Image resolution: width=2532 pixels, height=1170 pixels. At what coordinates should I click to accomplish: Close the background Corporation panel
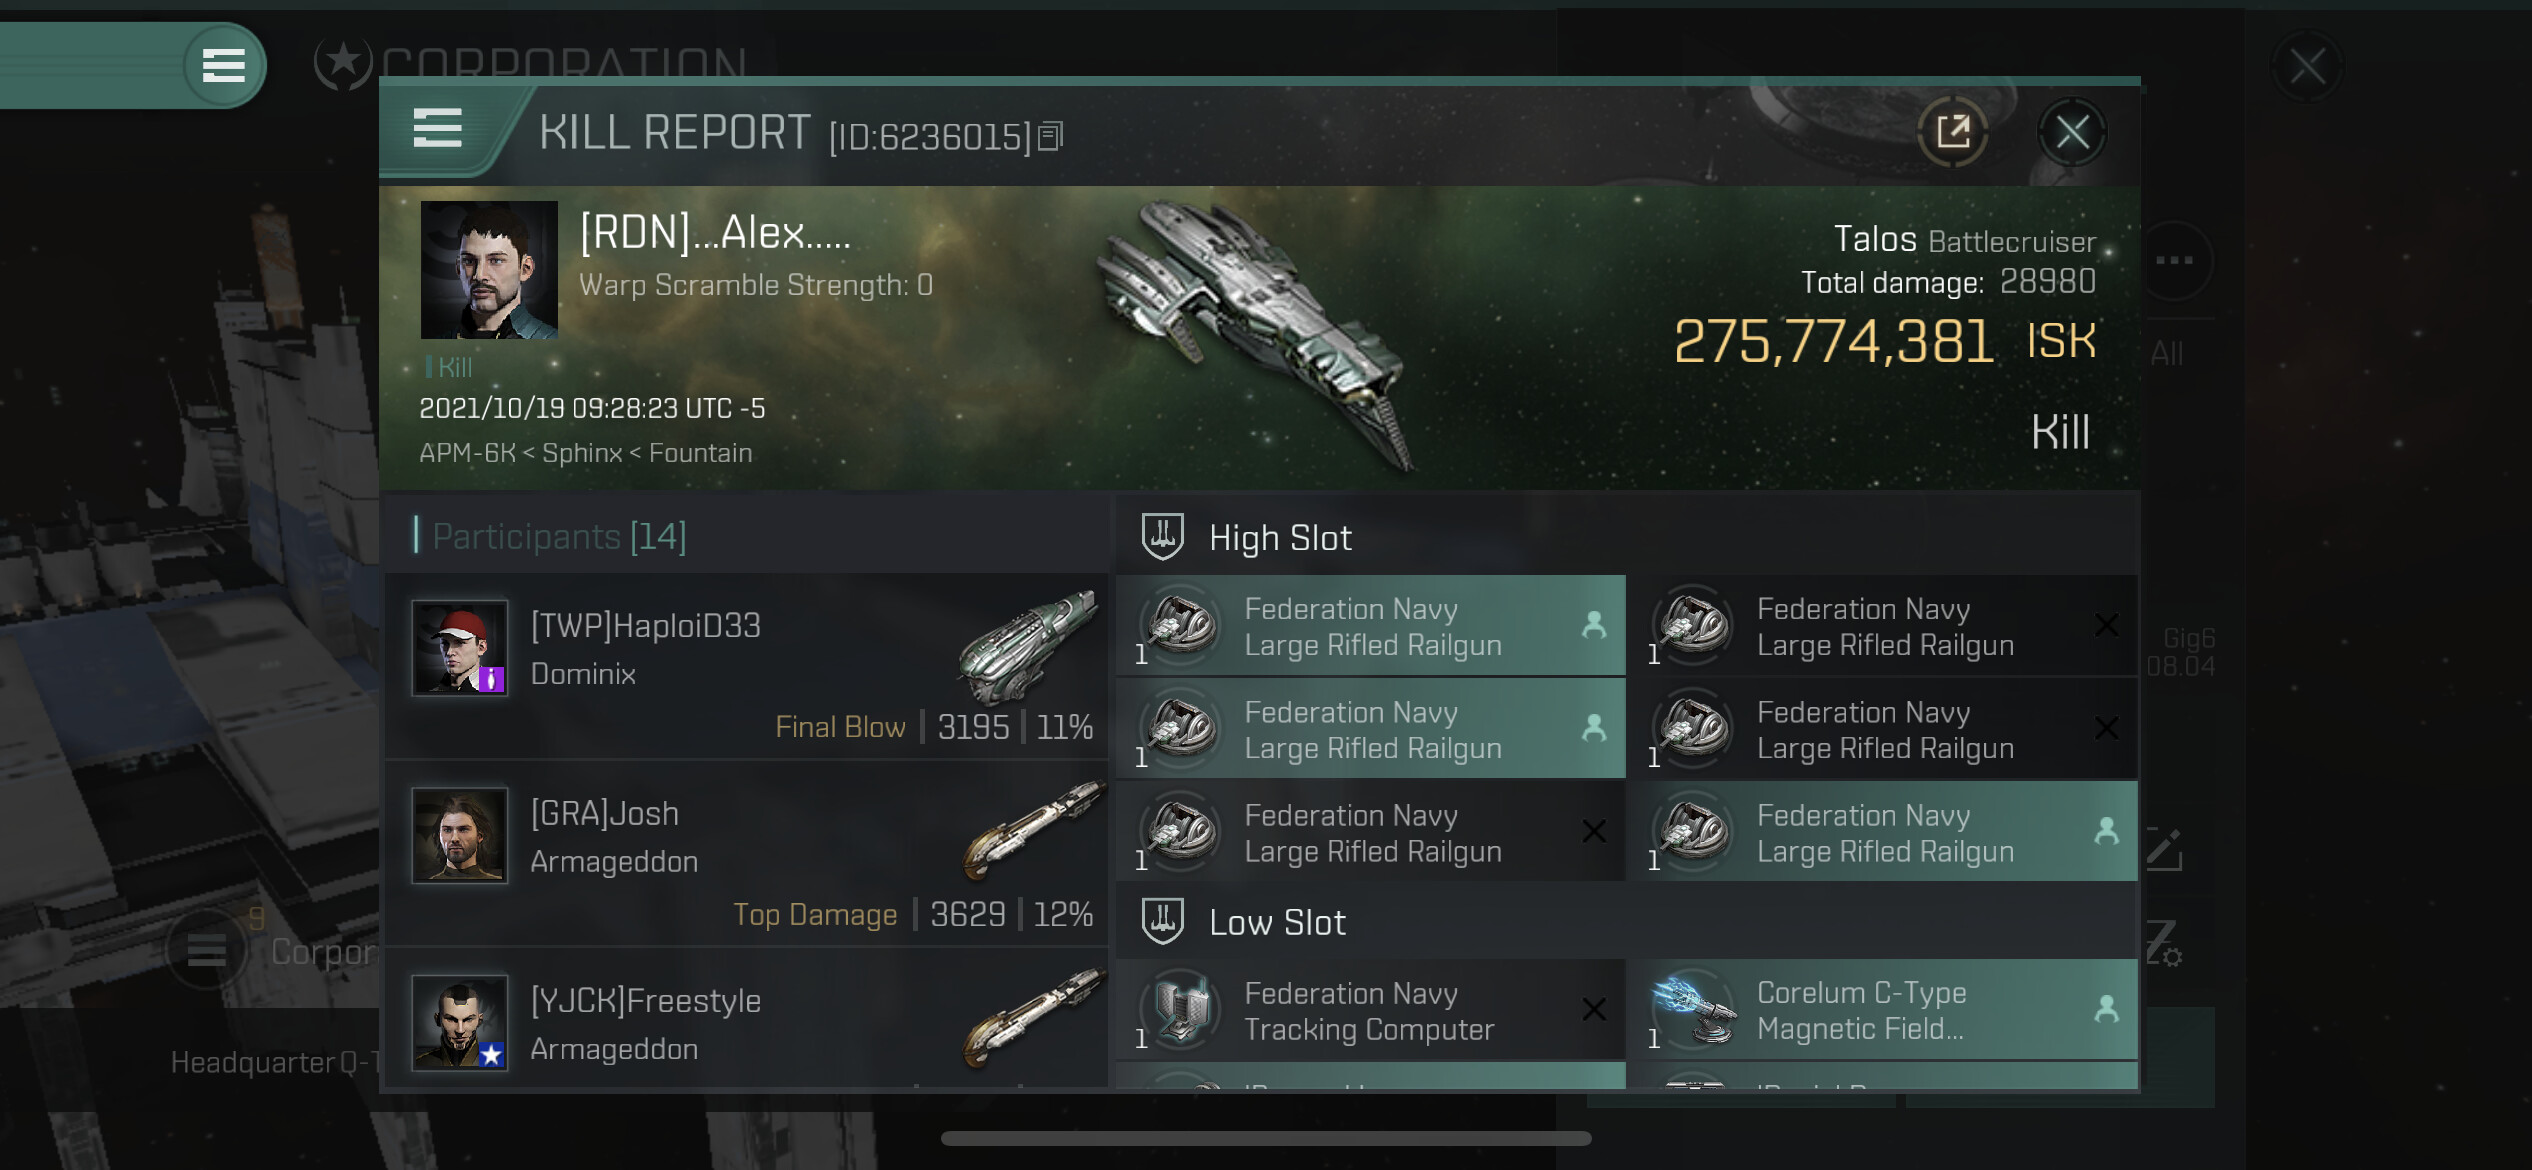click(x=2307, y=68)
